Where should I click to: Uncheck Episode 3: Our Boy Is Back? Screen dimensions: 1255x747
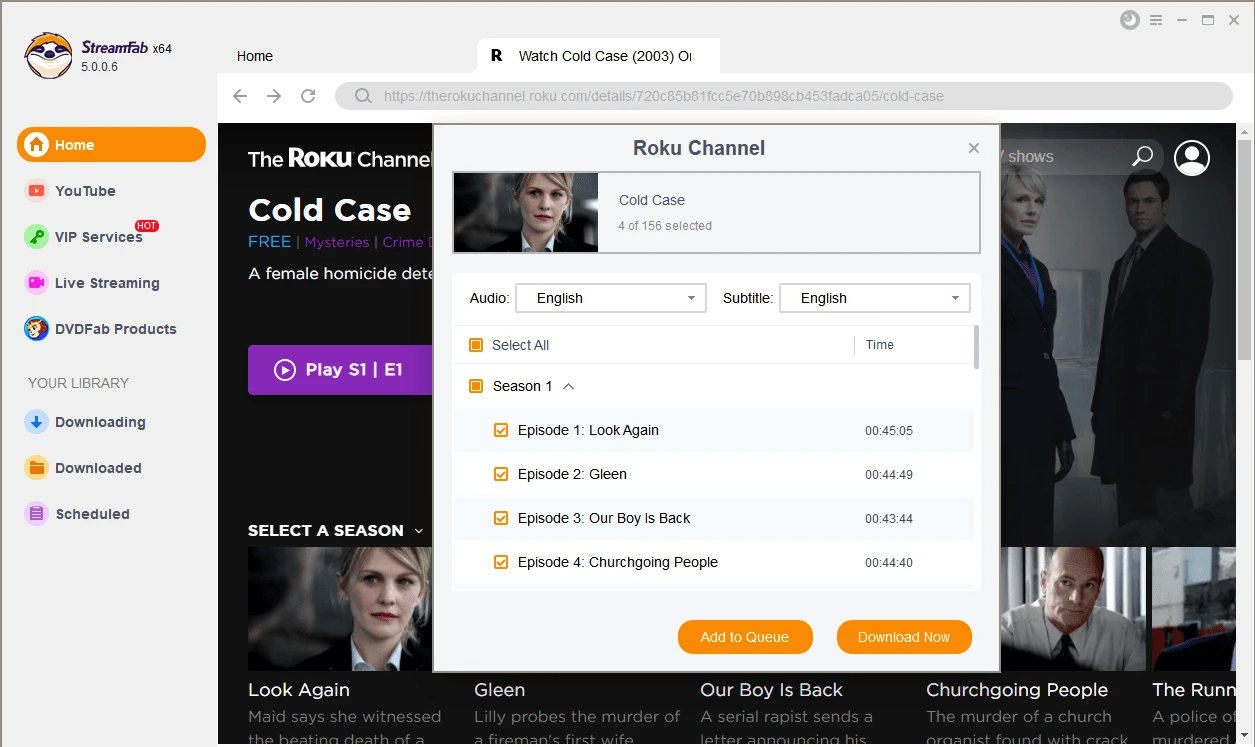point(501,518)
